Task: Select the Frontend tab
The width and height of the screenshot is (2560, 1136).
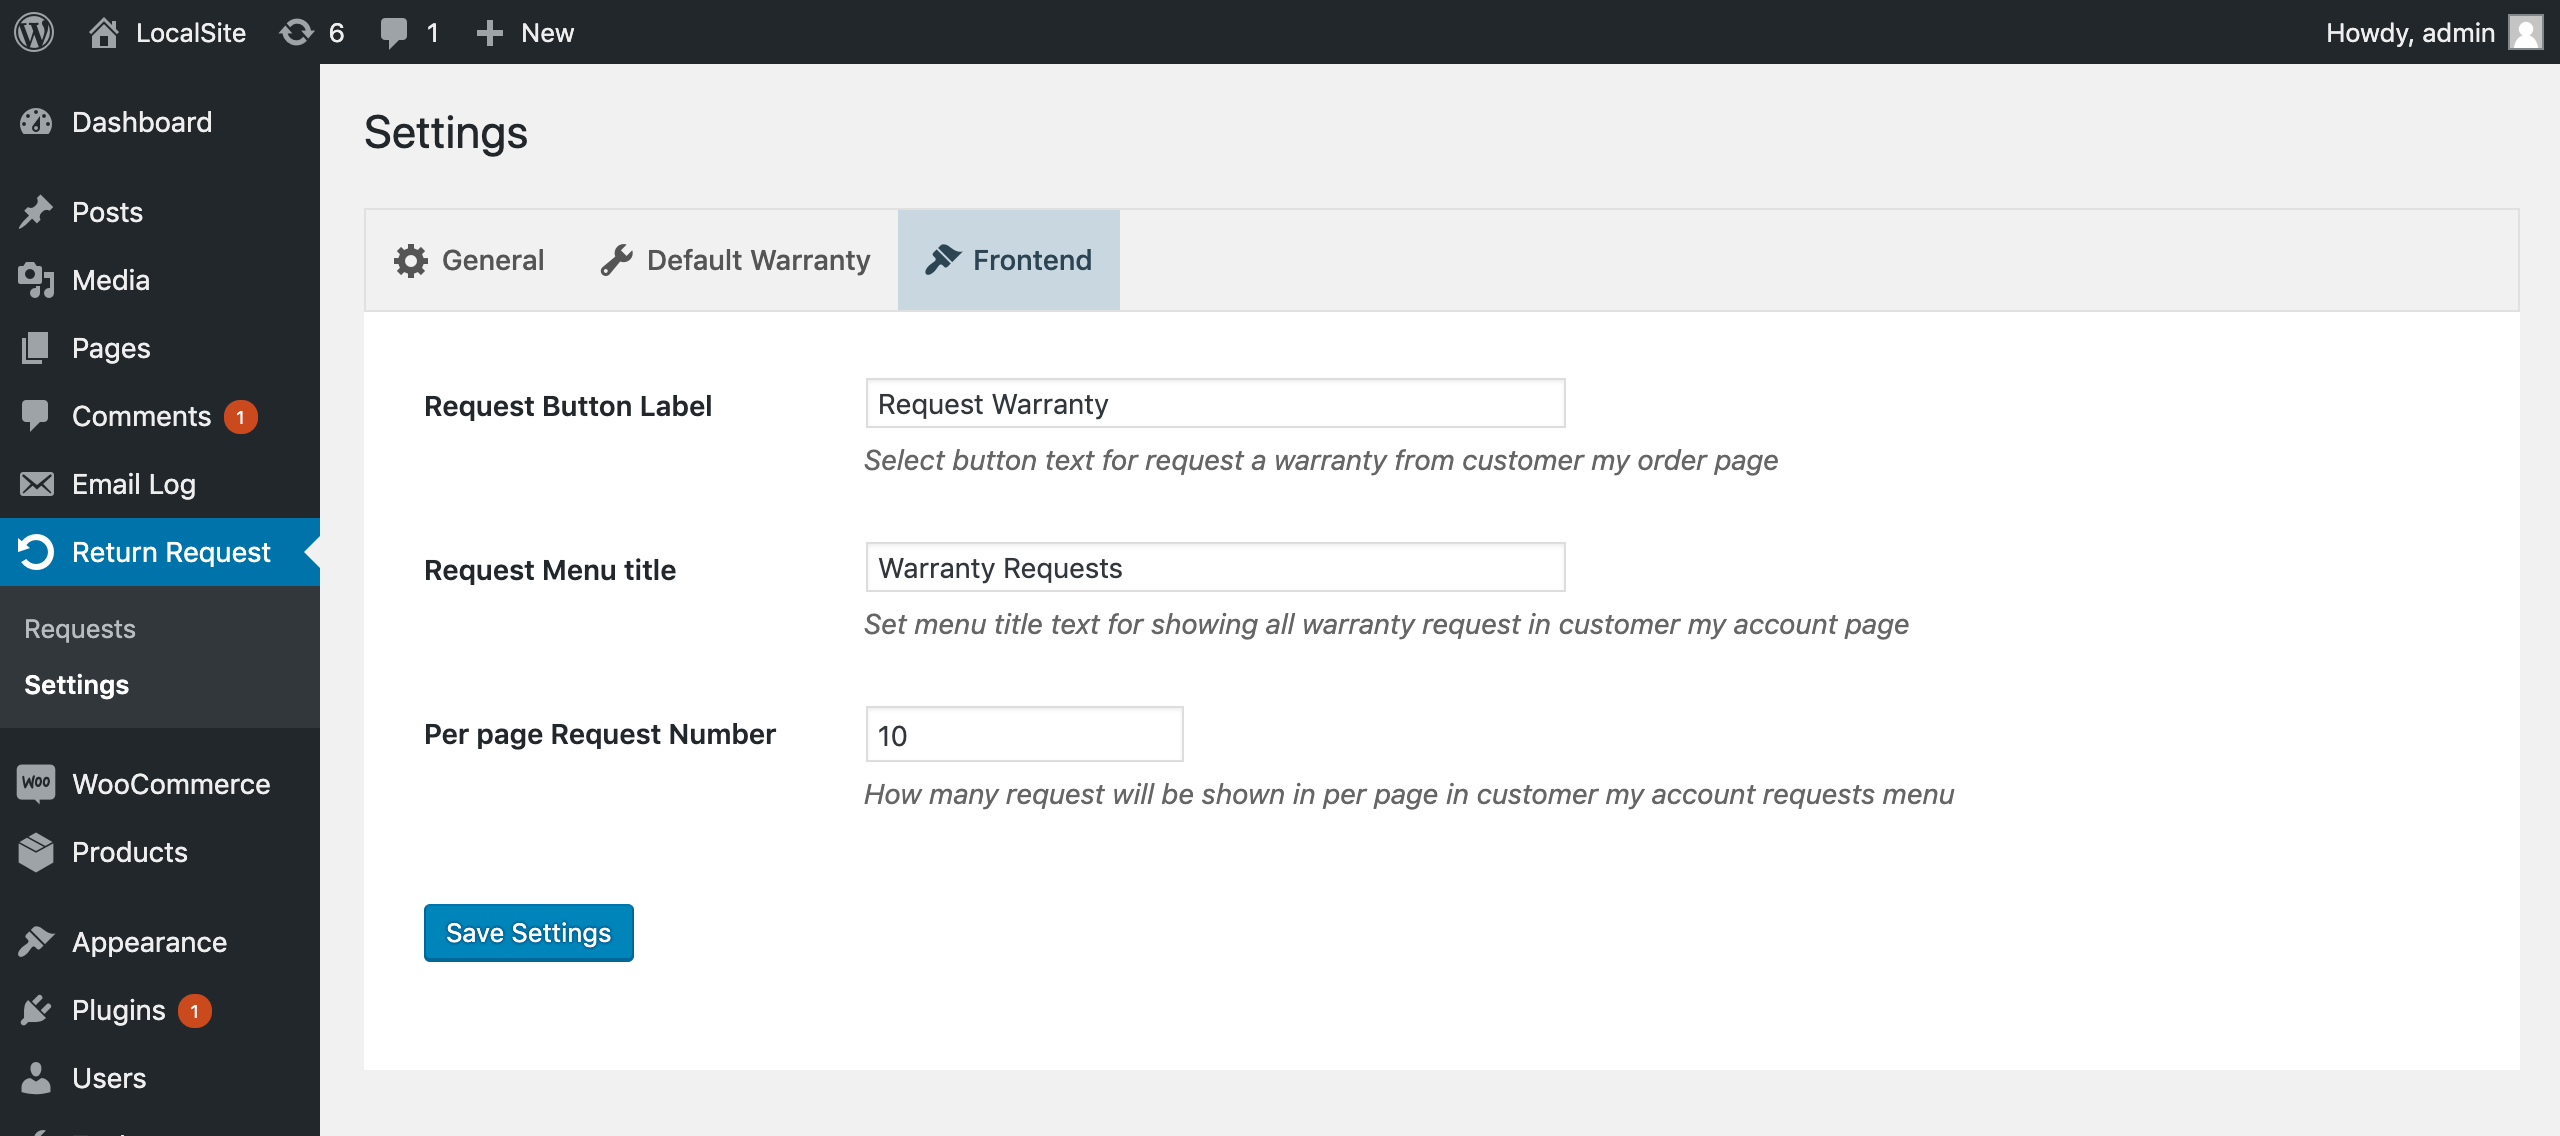Action: [1008, 260]
